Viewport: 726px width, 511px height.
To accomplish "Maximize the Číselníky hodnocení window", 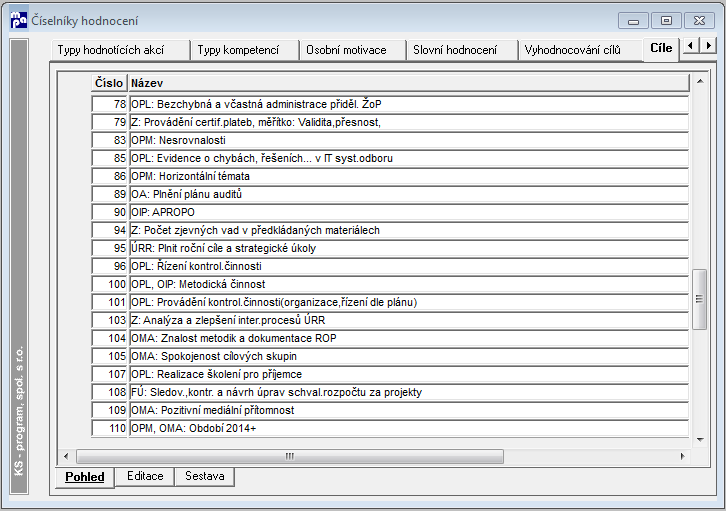I will [x=666, y=21].
